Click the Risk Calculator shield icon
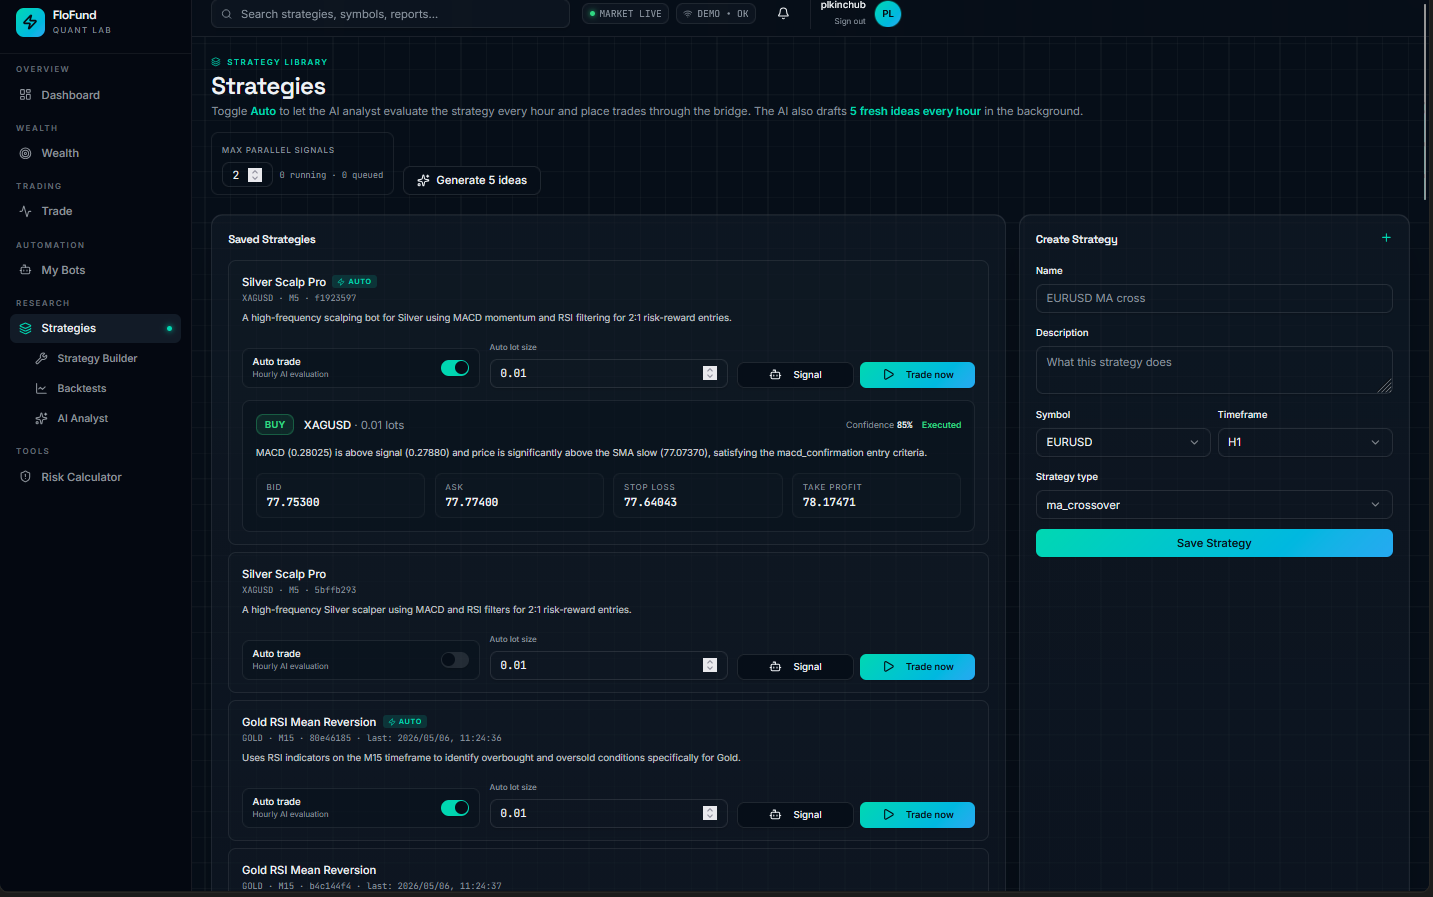The image size is (1433, 897). click(26, 477)
